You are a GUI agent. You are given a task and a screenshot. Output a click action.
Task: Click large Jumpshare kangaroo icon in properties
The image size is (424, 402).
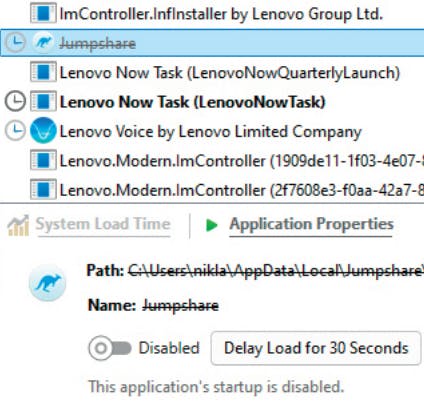[47, 283]
